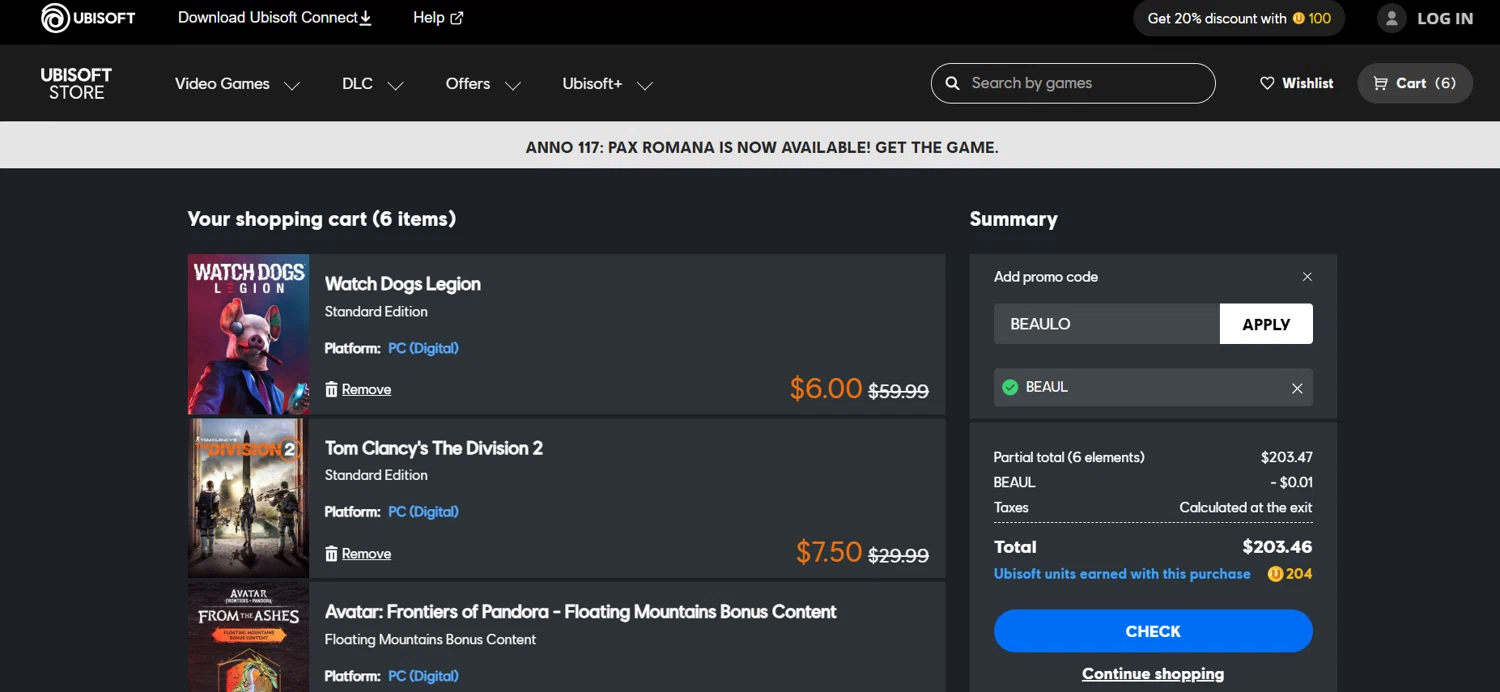Screen dimensions: 1500x692
Task: Open Tom Clancy's The Division 2 title
Action: point(434,448)
